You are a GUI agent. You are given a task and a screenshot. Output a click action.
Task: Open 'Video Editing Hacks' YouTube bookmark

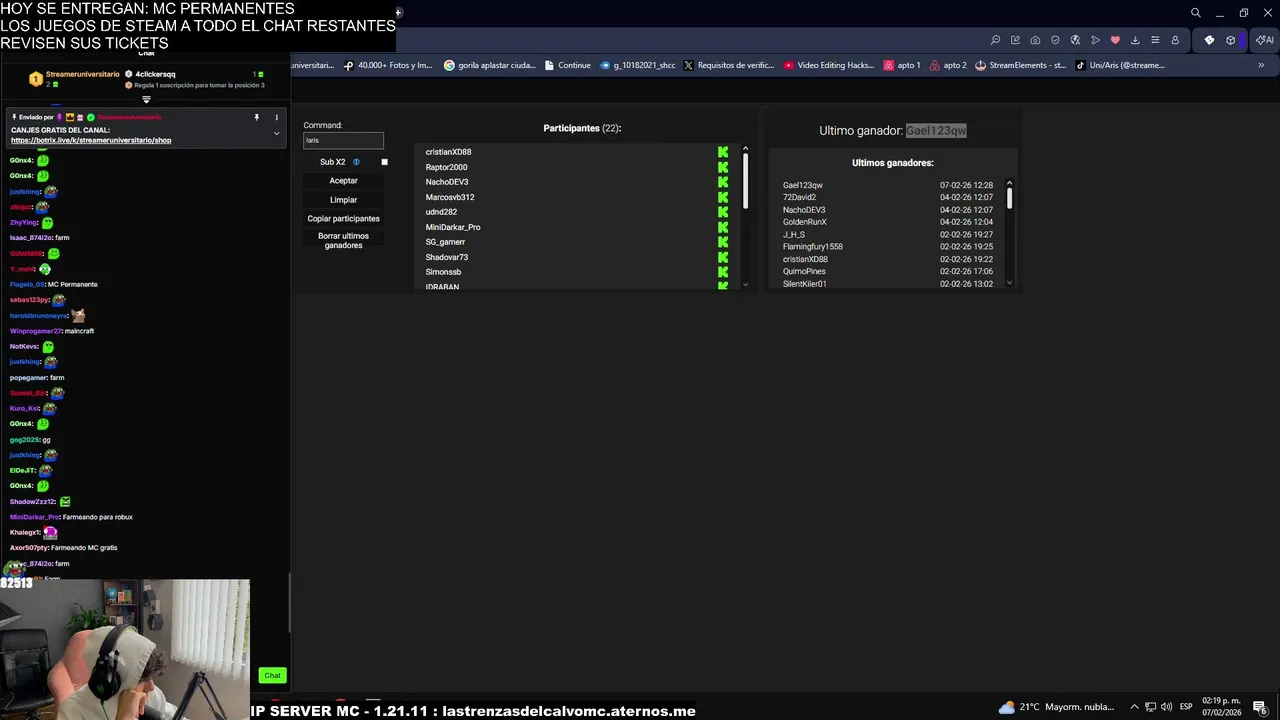coord(829,65)
